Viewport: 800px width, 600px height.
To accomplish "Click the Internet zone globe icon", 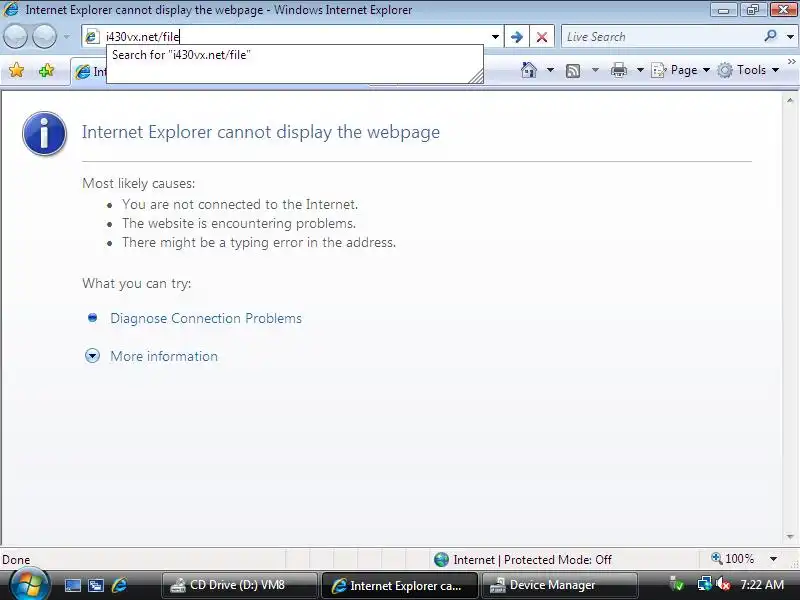I will [x=441, y=560].
